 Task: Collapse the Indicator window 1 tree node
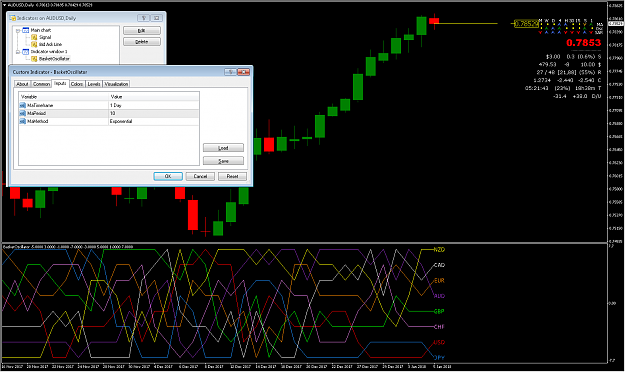[18, 51]
